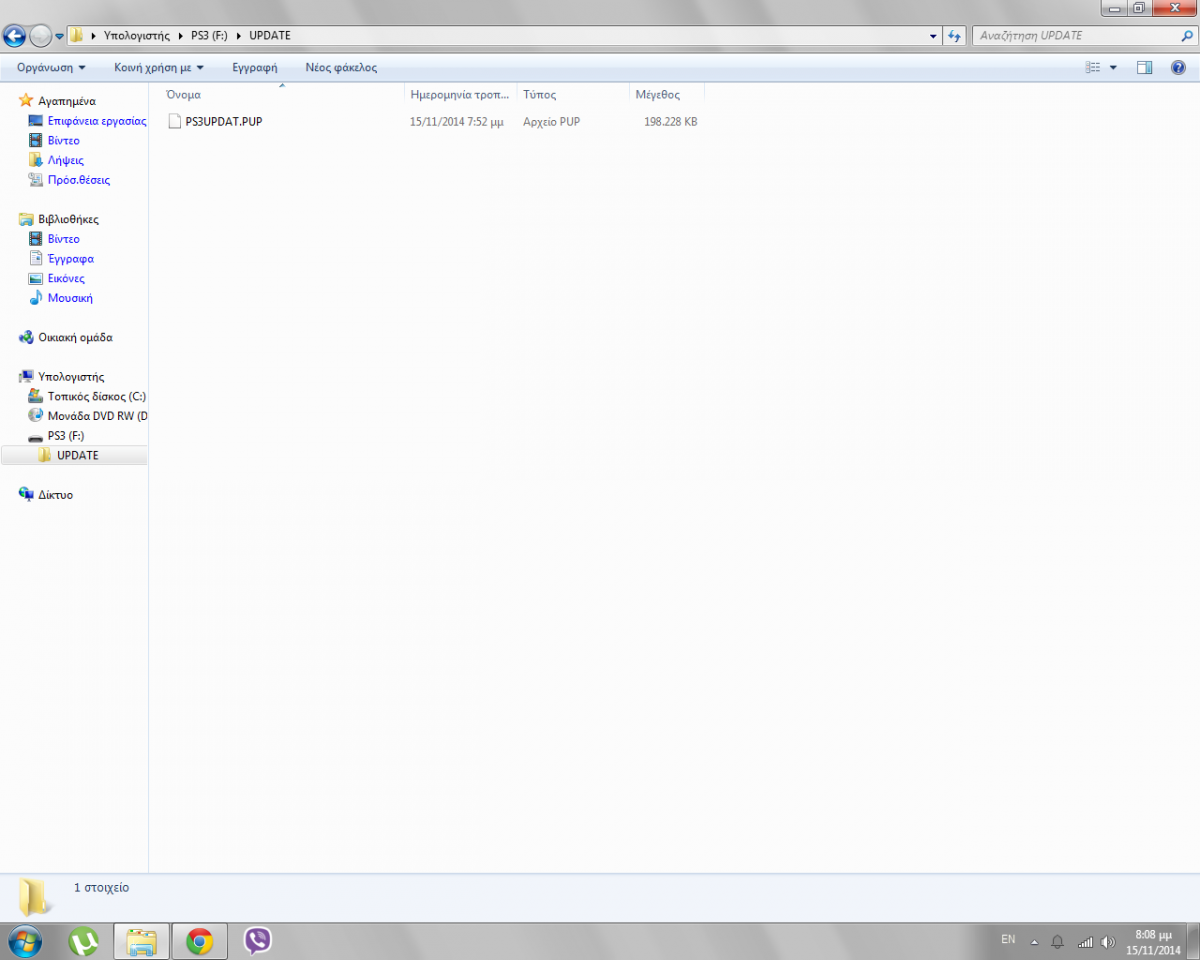1200x960 pixels.
Task: Sort by the Τύπος column header
Action: (573, 94)
